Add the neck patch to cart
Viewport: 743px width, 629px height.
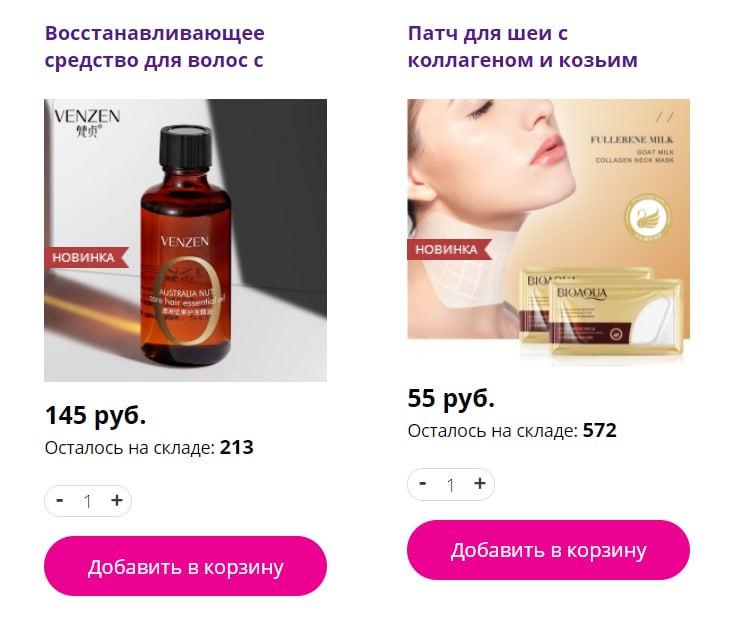click(x=548, y=550)
